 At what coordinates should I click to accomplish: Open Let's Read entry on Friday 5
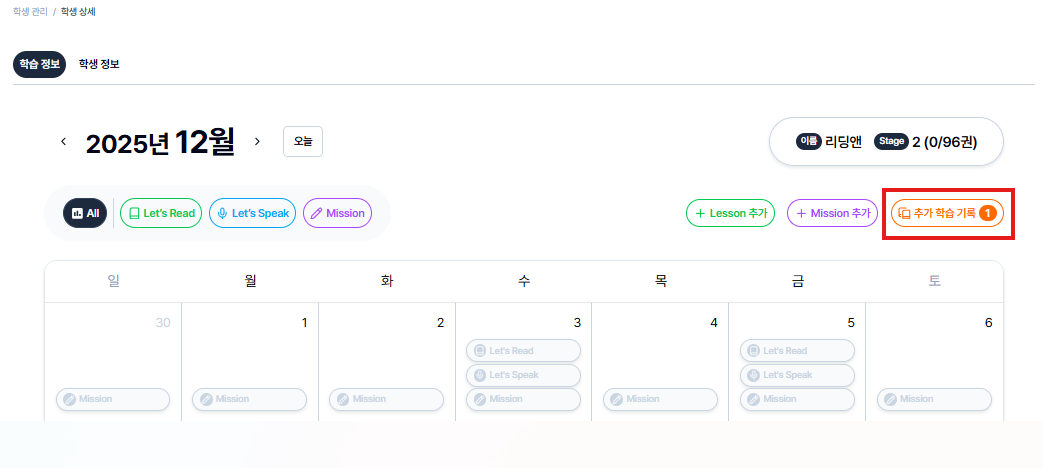pyautogui.click(x=797, y=351)
